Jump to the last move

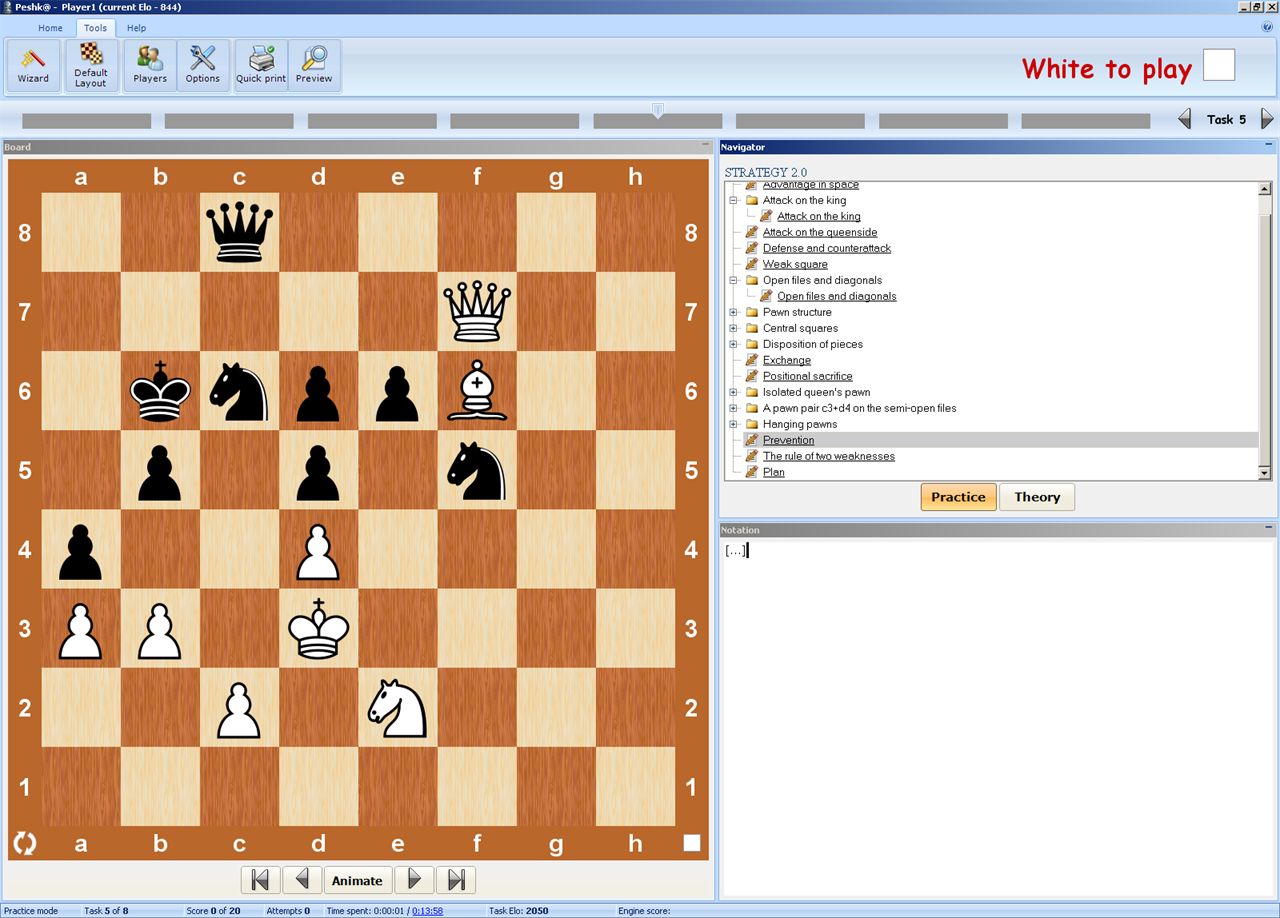(x=456, y=880)
